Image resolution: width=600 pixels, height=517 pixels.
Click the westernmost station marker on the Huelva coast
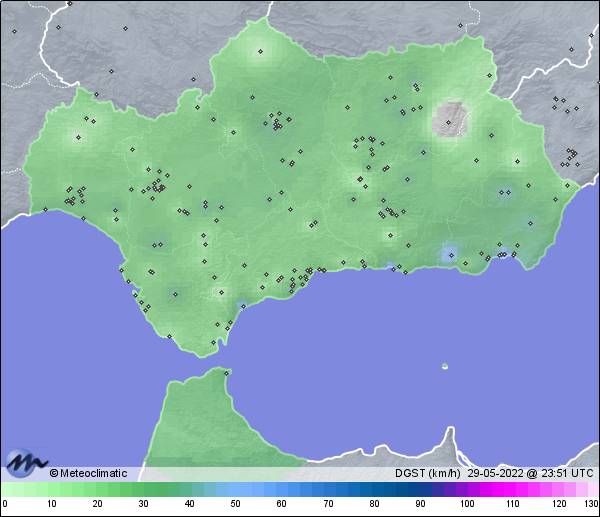(43, 208)
